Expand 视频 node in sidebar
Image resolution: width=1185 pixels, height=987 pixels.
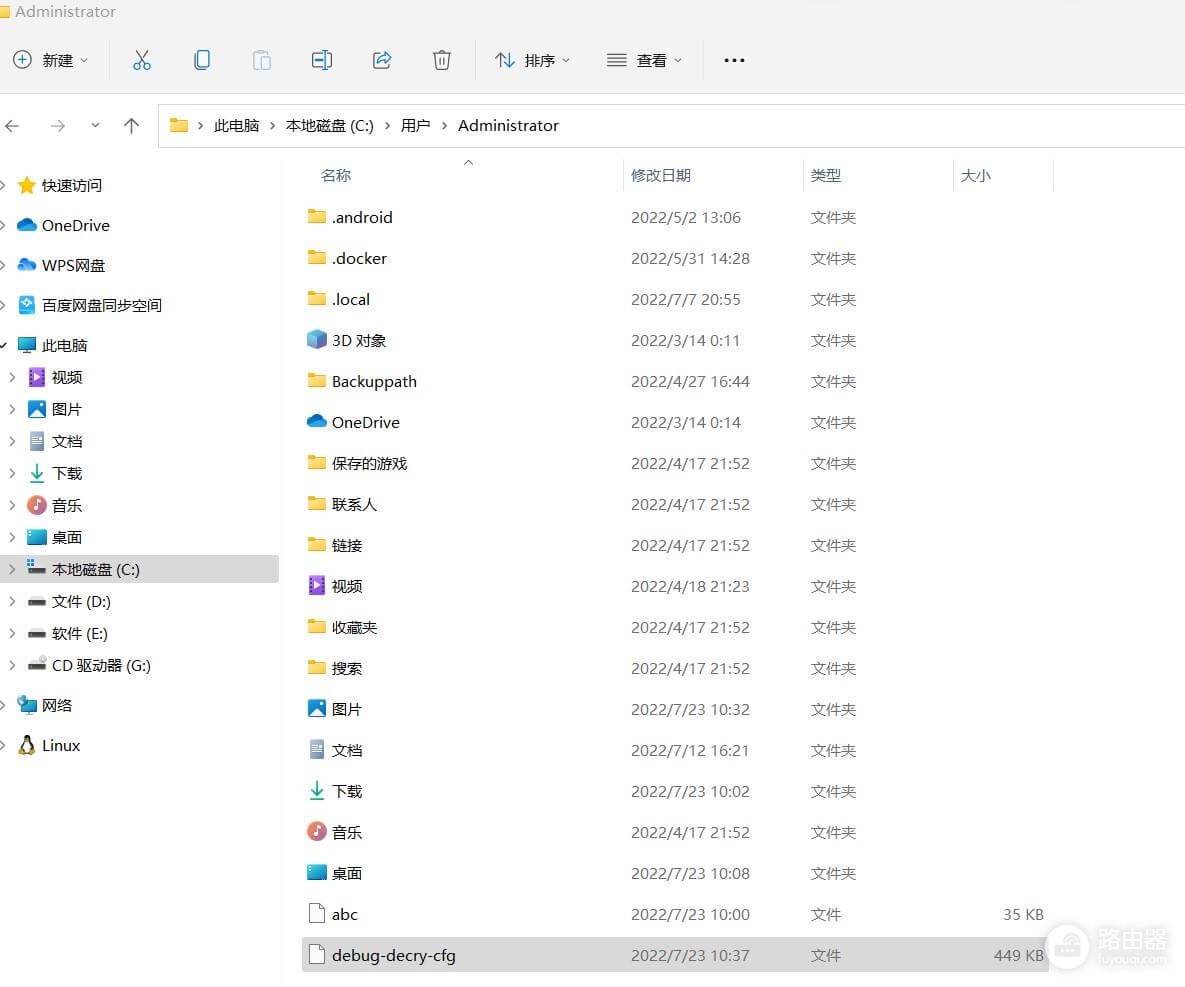(12, 377)
